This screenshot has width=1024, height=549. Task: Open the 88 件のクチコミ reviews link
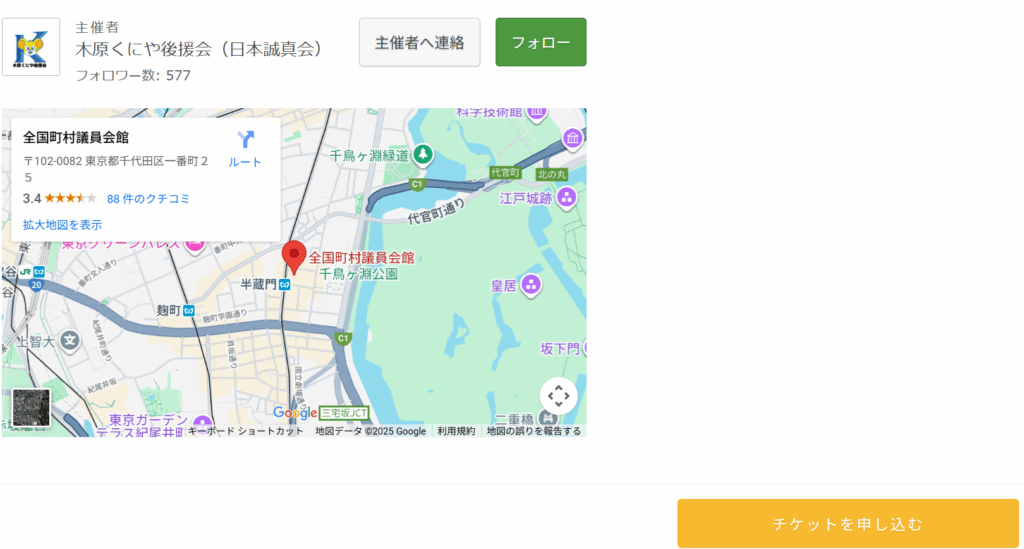click(148, 199)
